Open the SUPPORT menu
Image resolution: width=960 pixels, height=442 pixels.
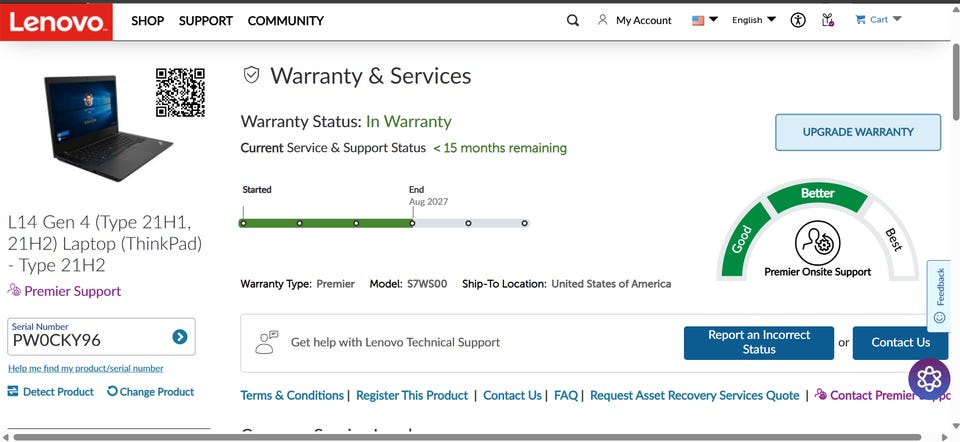pos(206,21)
